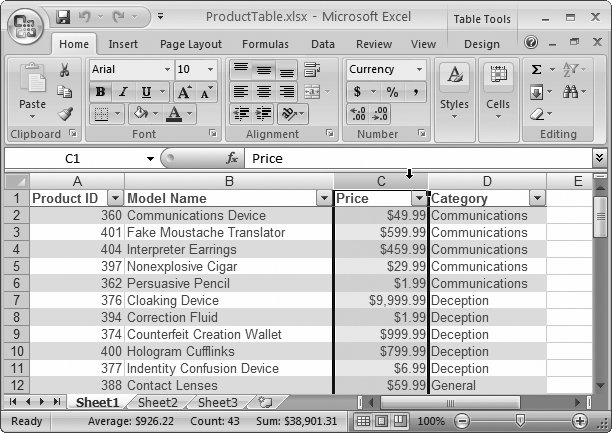Screen dimensions: 612x433
Task: Open the Styles gallery button
Action: tap(454, 90)
